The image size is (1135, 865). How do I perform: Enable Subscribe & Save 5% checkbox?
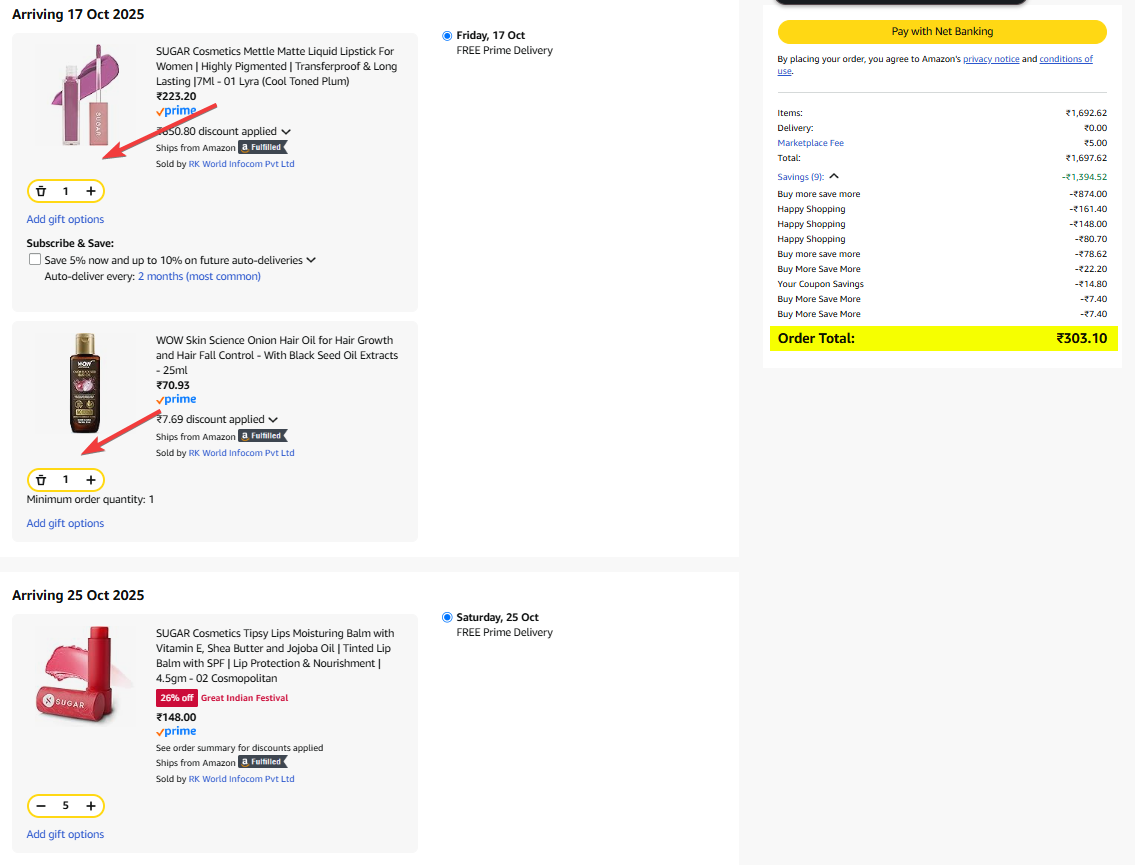click(x=35, y=260)
